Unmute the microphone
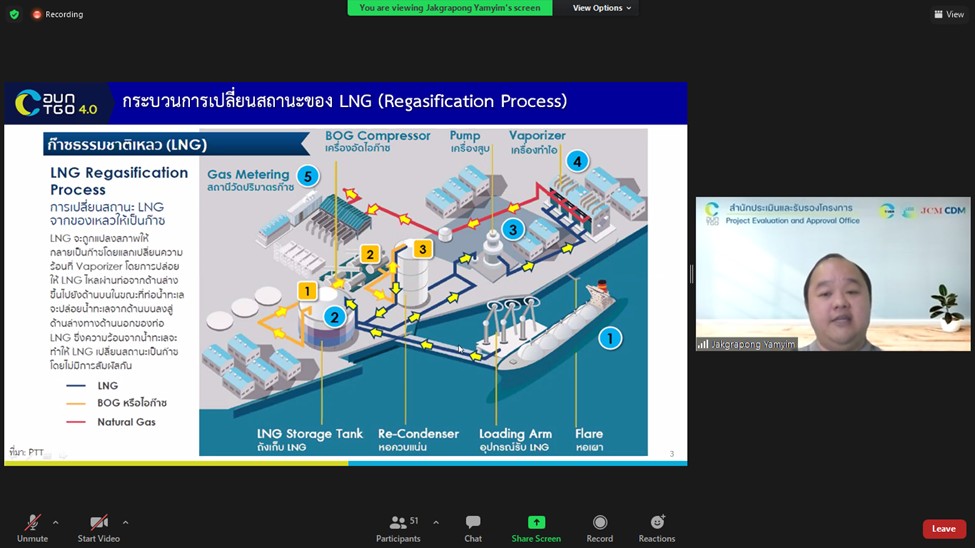This screenshot has width=975, height=548. tap(32, 528)
